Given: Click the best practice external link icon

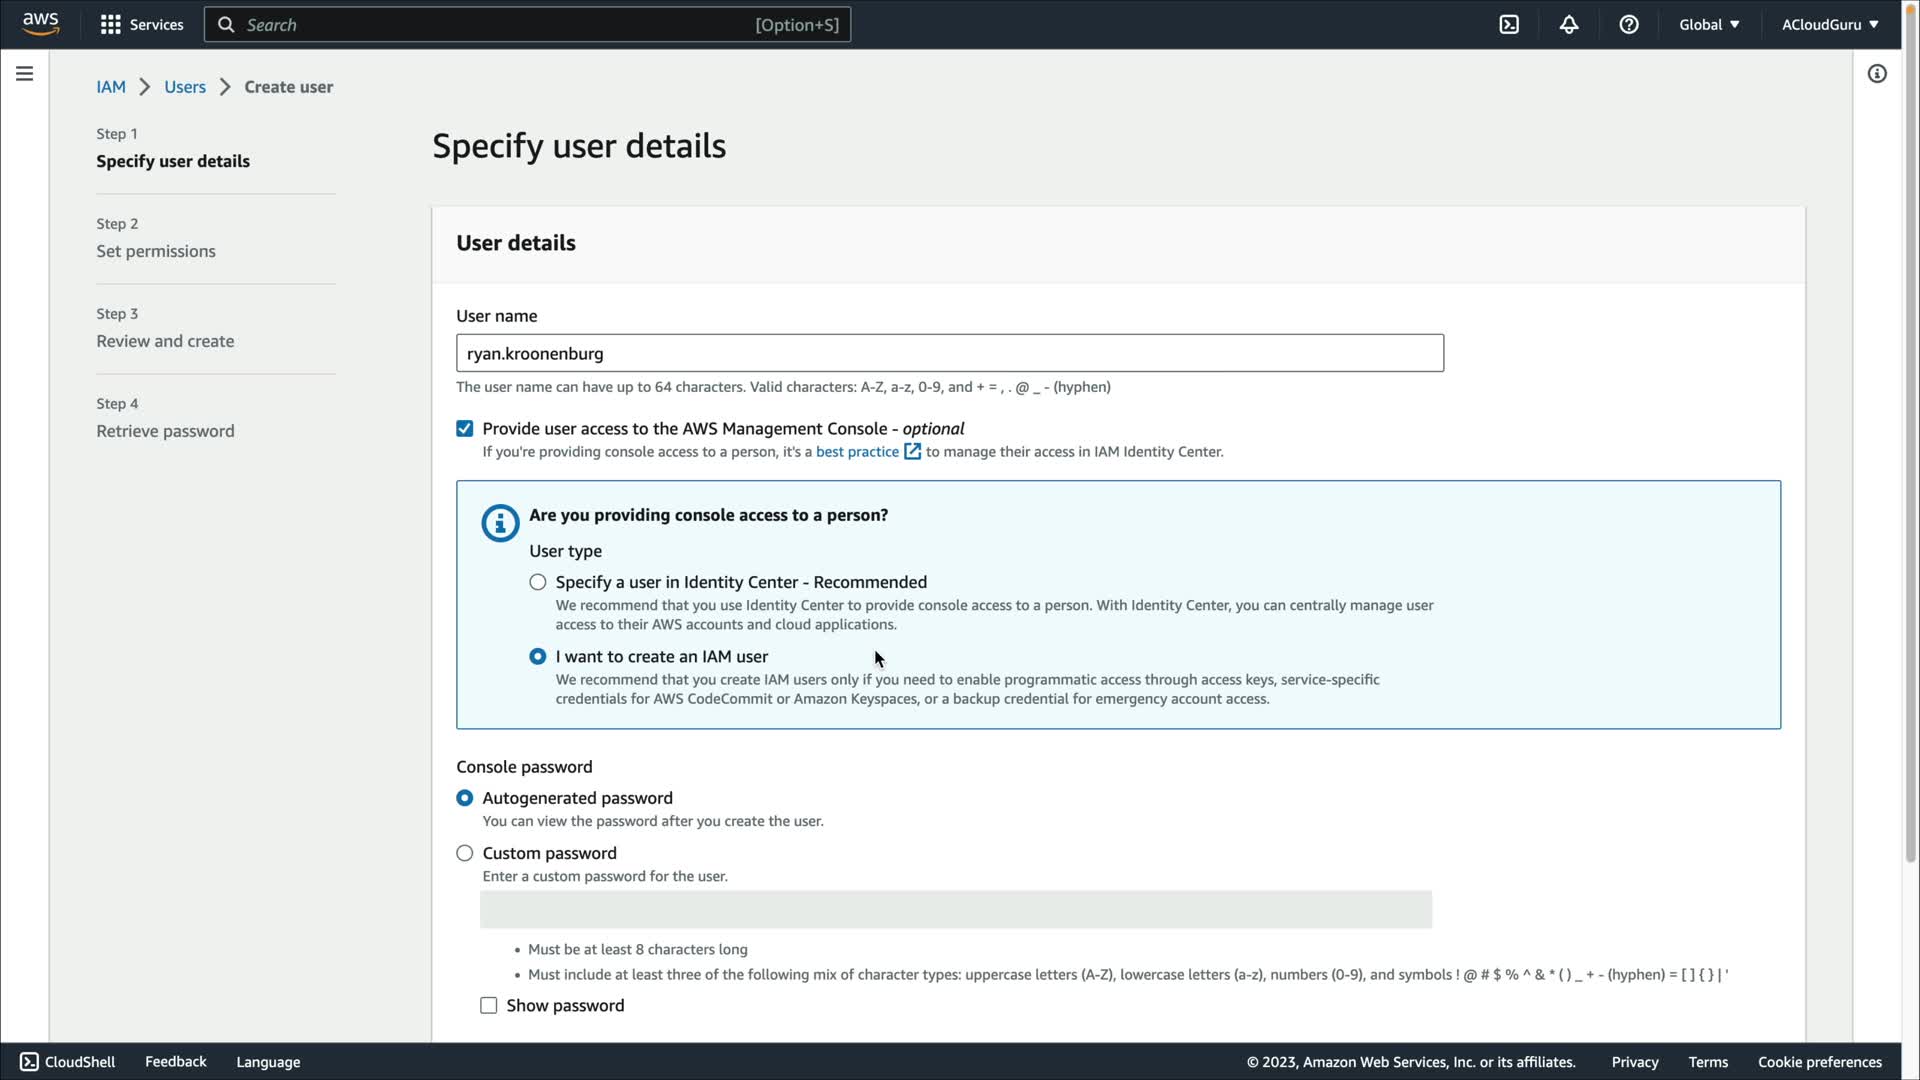Looking at the screenshot, I should (x=912, y=452).
